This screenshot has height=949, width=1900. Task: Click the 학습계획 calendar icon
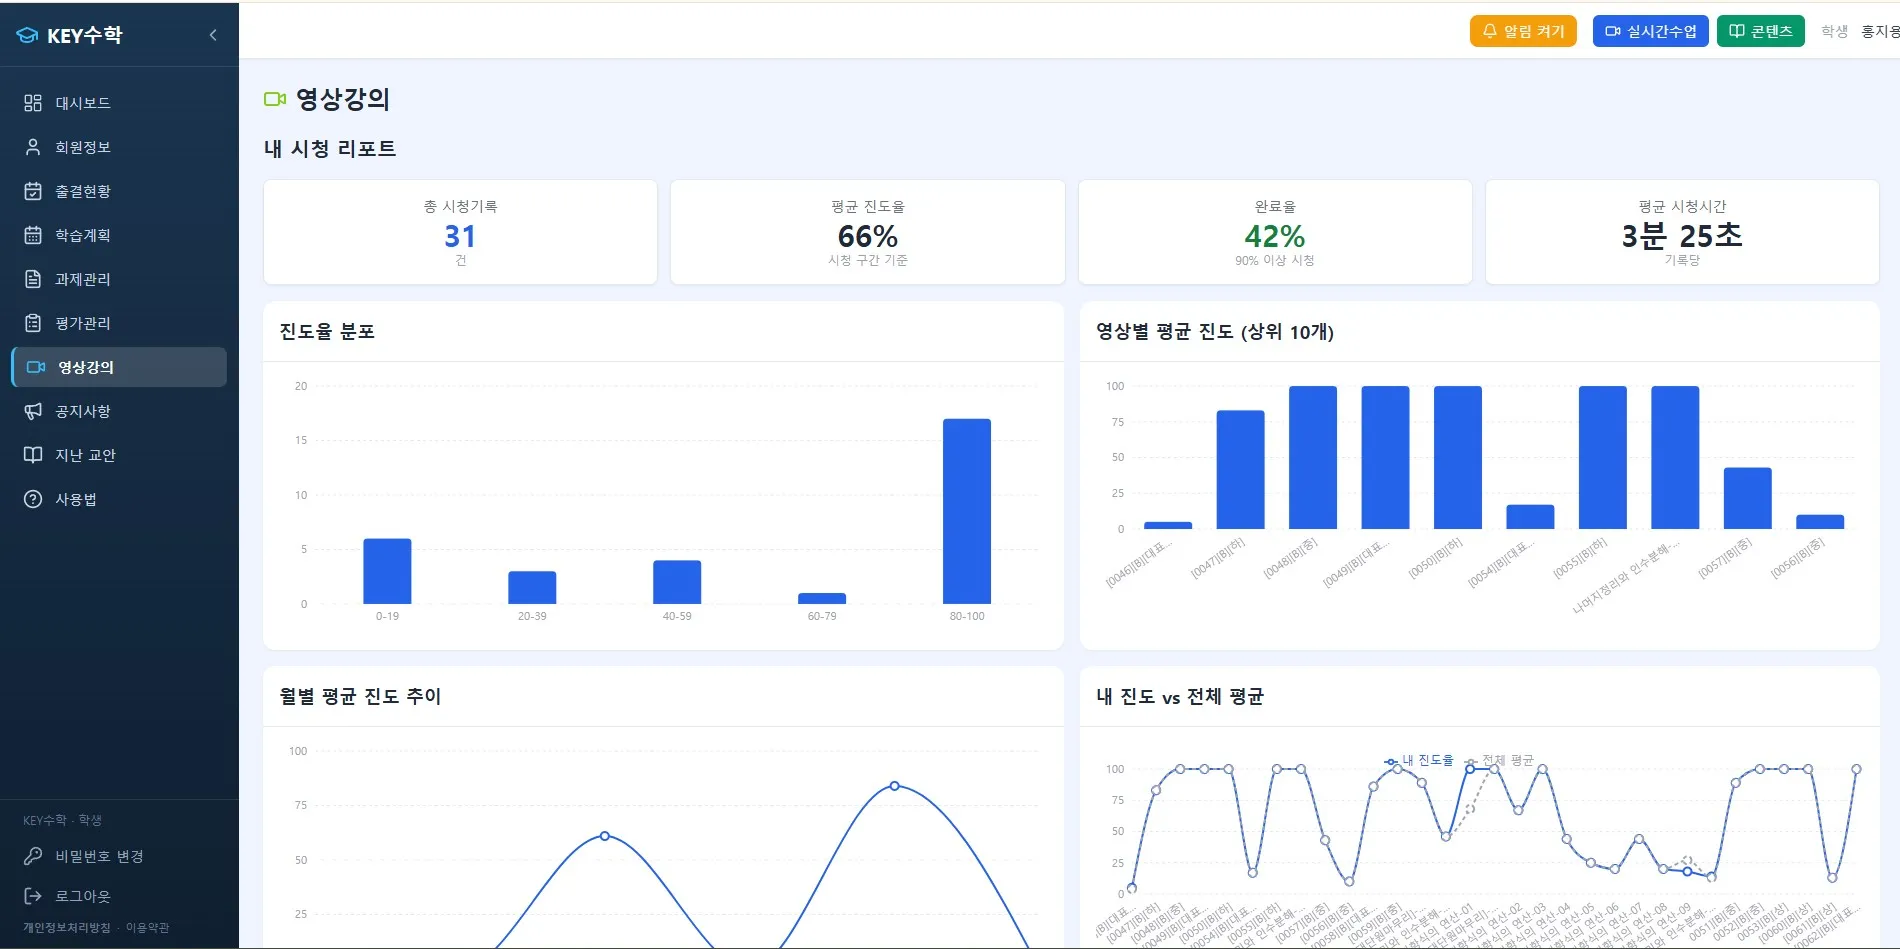33,235
